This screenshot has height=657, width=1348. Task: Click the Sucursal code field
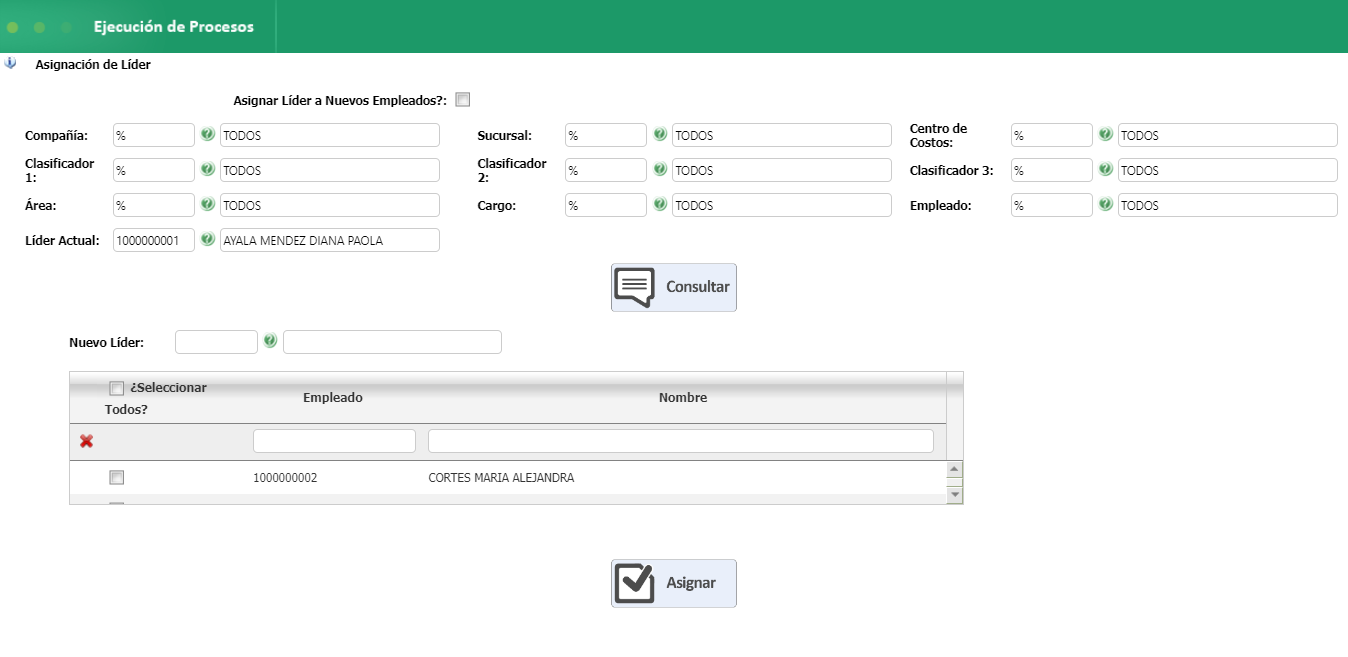coord(606,135)
